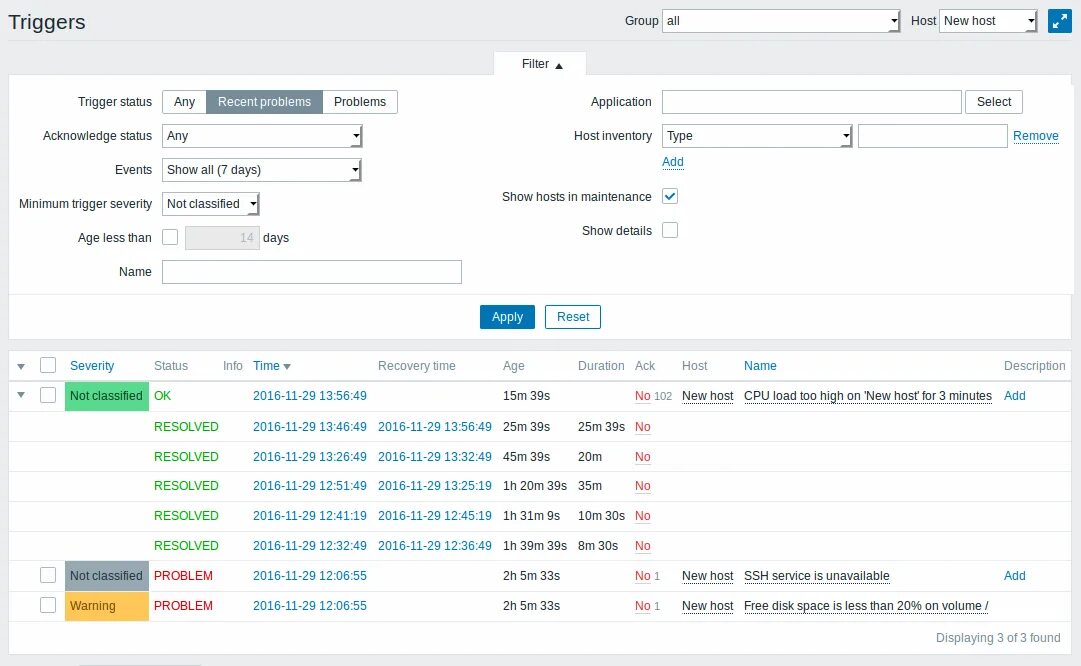1081x666 pixels.
Task: Open the Group dropdown showing all
Action: coord(780,21)
